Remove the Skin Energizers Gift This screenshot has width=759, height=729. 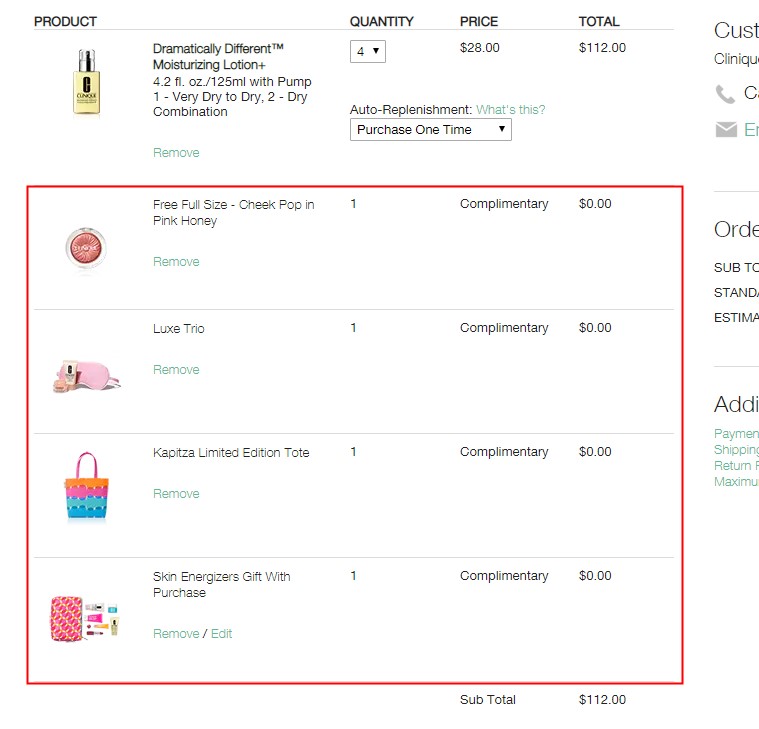click(176, 634)
